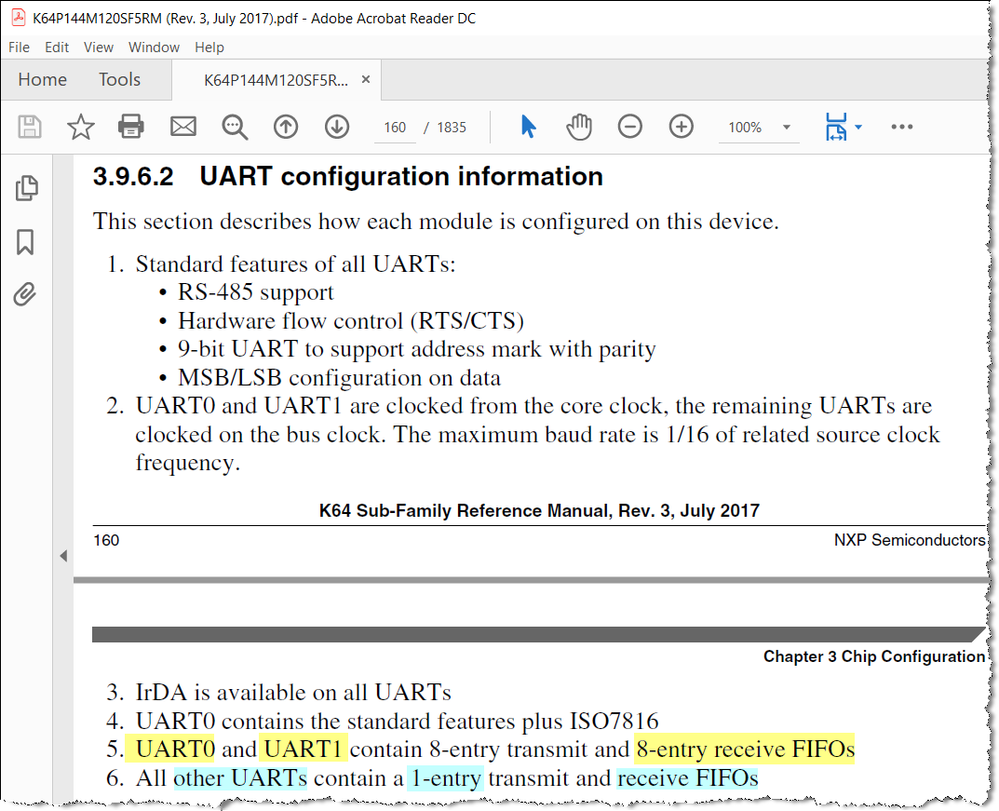Click "Chapter 3 Chip Configuration" header text
Image resolution: width=999 pixels, height=811 pixels.
click(x=874, y=656)
